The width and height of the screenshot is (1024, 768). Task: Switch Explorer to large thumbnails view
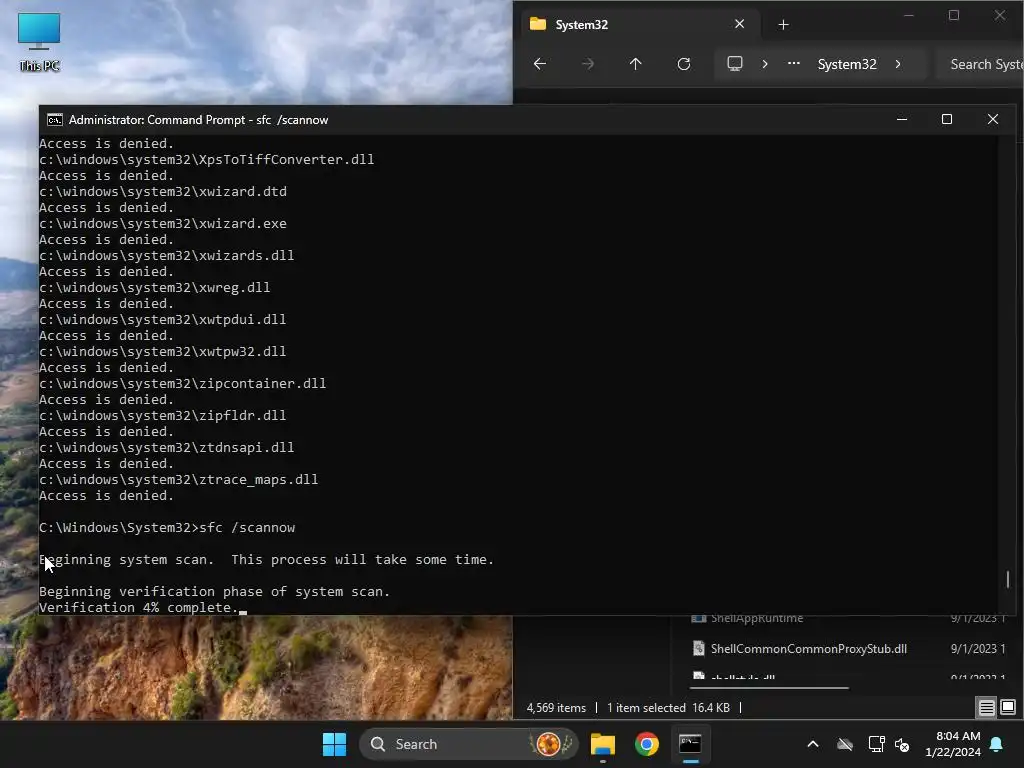(1008, 707)
